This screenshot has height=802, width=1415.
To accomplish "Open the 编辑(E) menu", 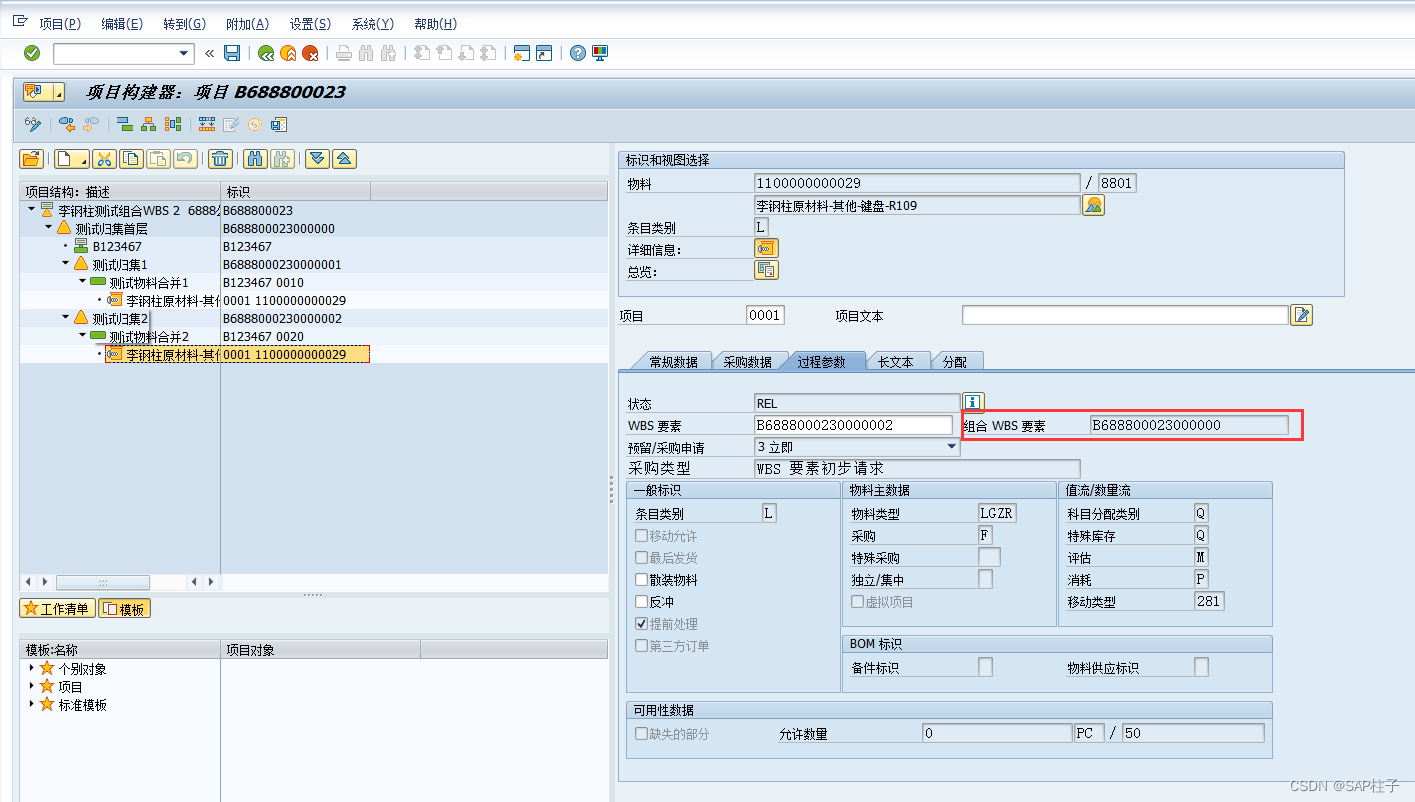I will click(122, 24).
